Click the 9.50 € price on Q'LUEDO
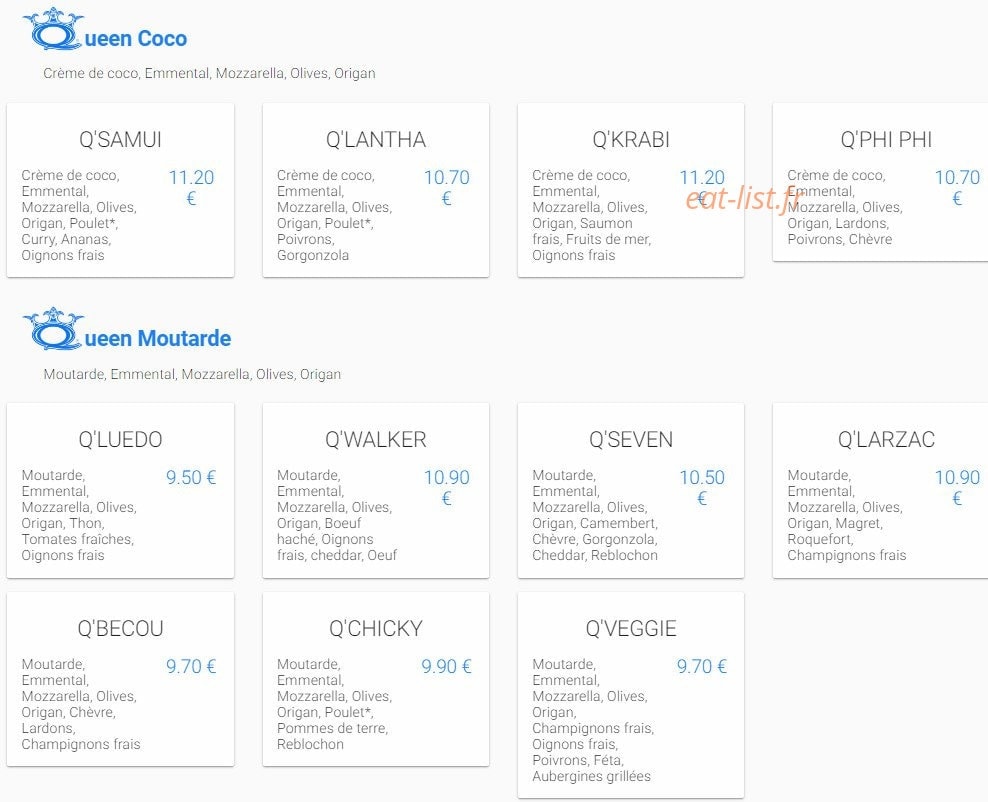 click(191, 478)
